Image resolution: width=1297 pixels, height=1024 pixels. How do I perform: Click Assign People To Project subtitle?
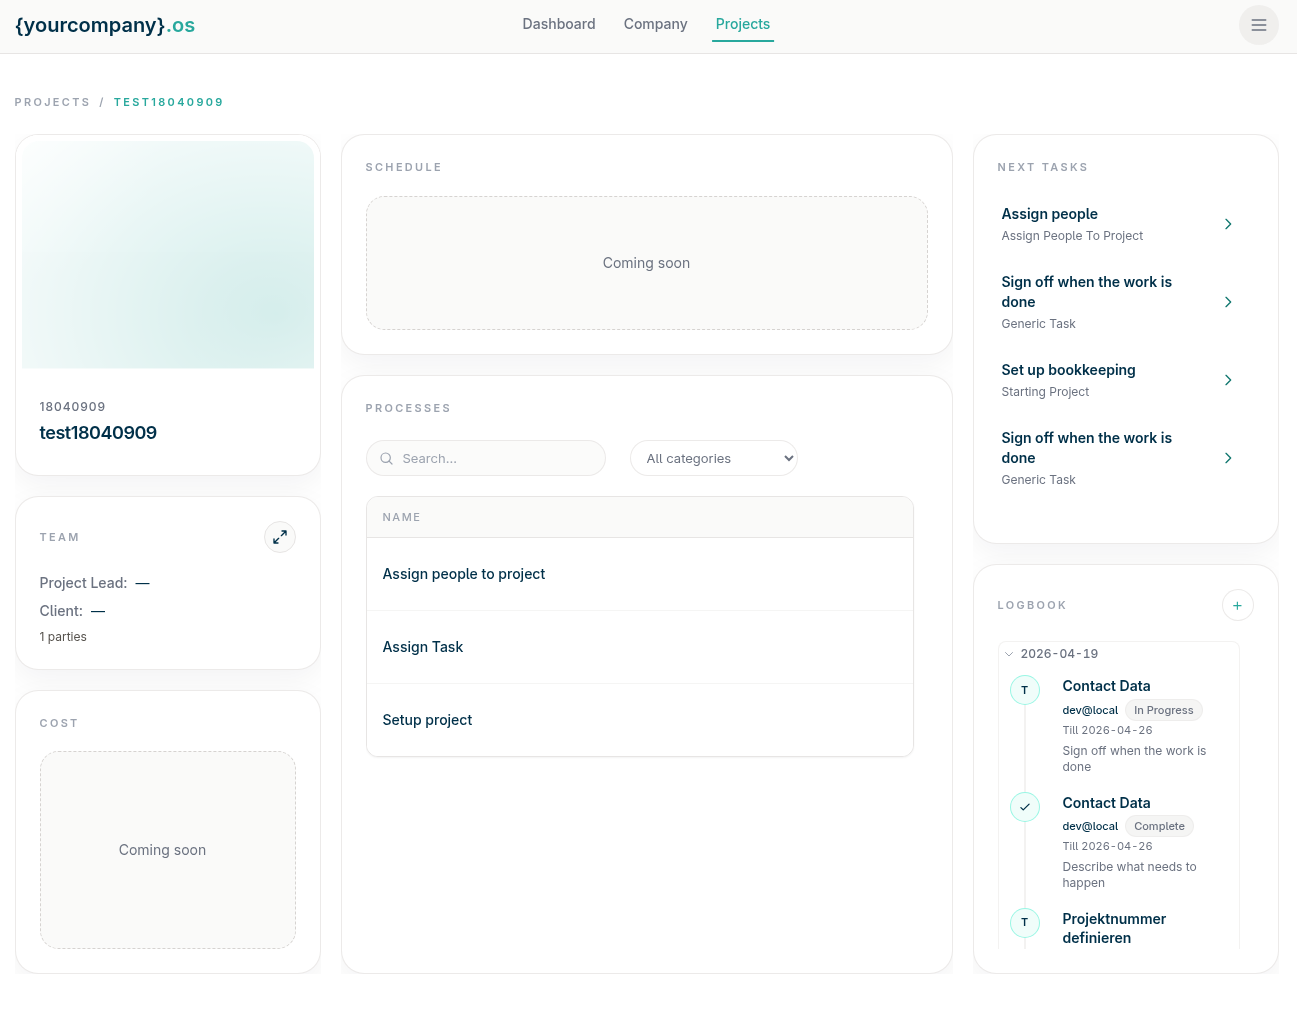tap(1072, 236)
